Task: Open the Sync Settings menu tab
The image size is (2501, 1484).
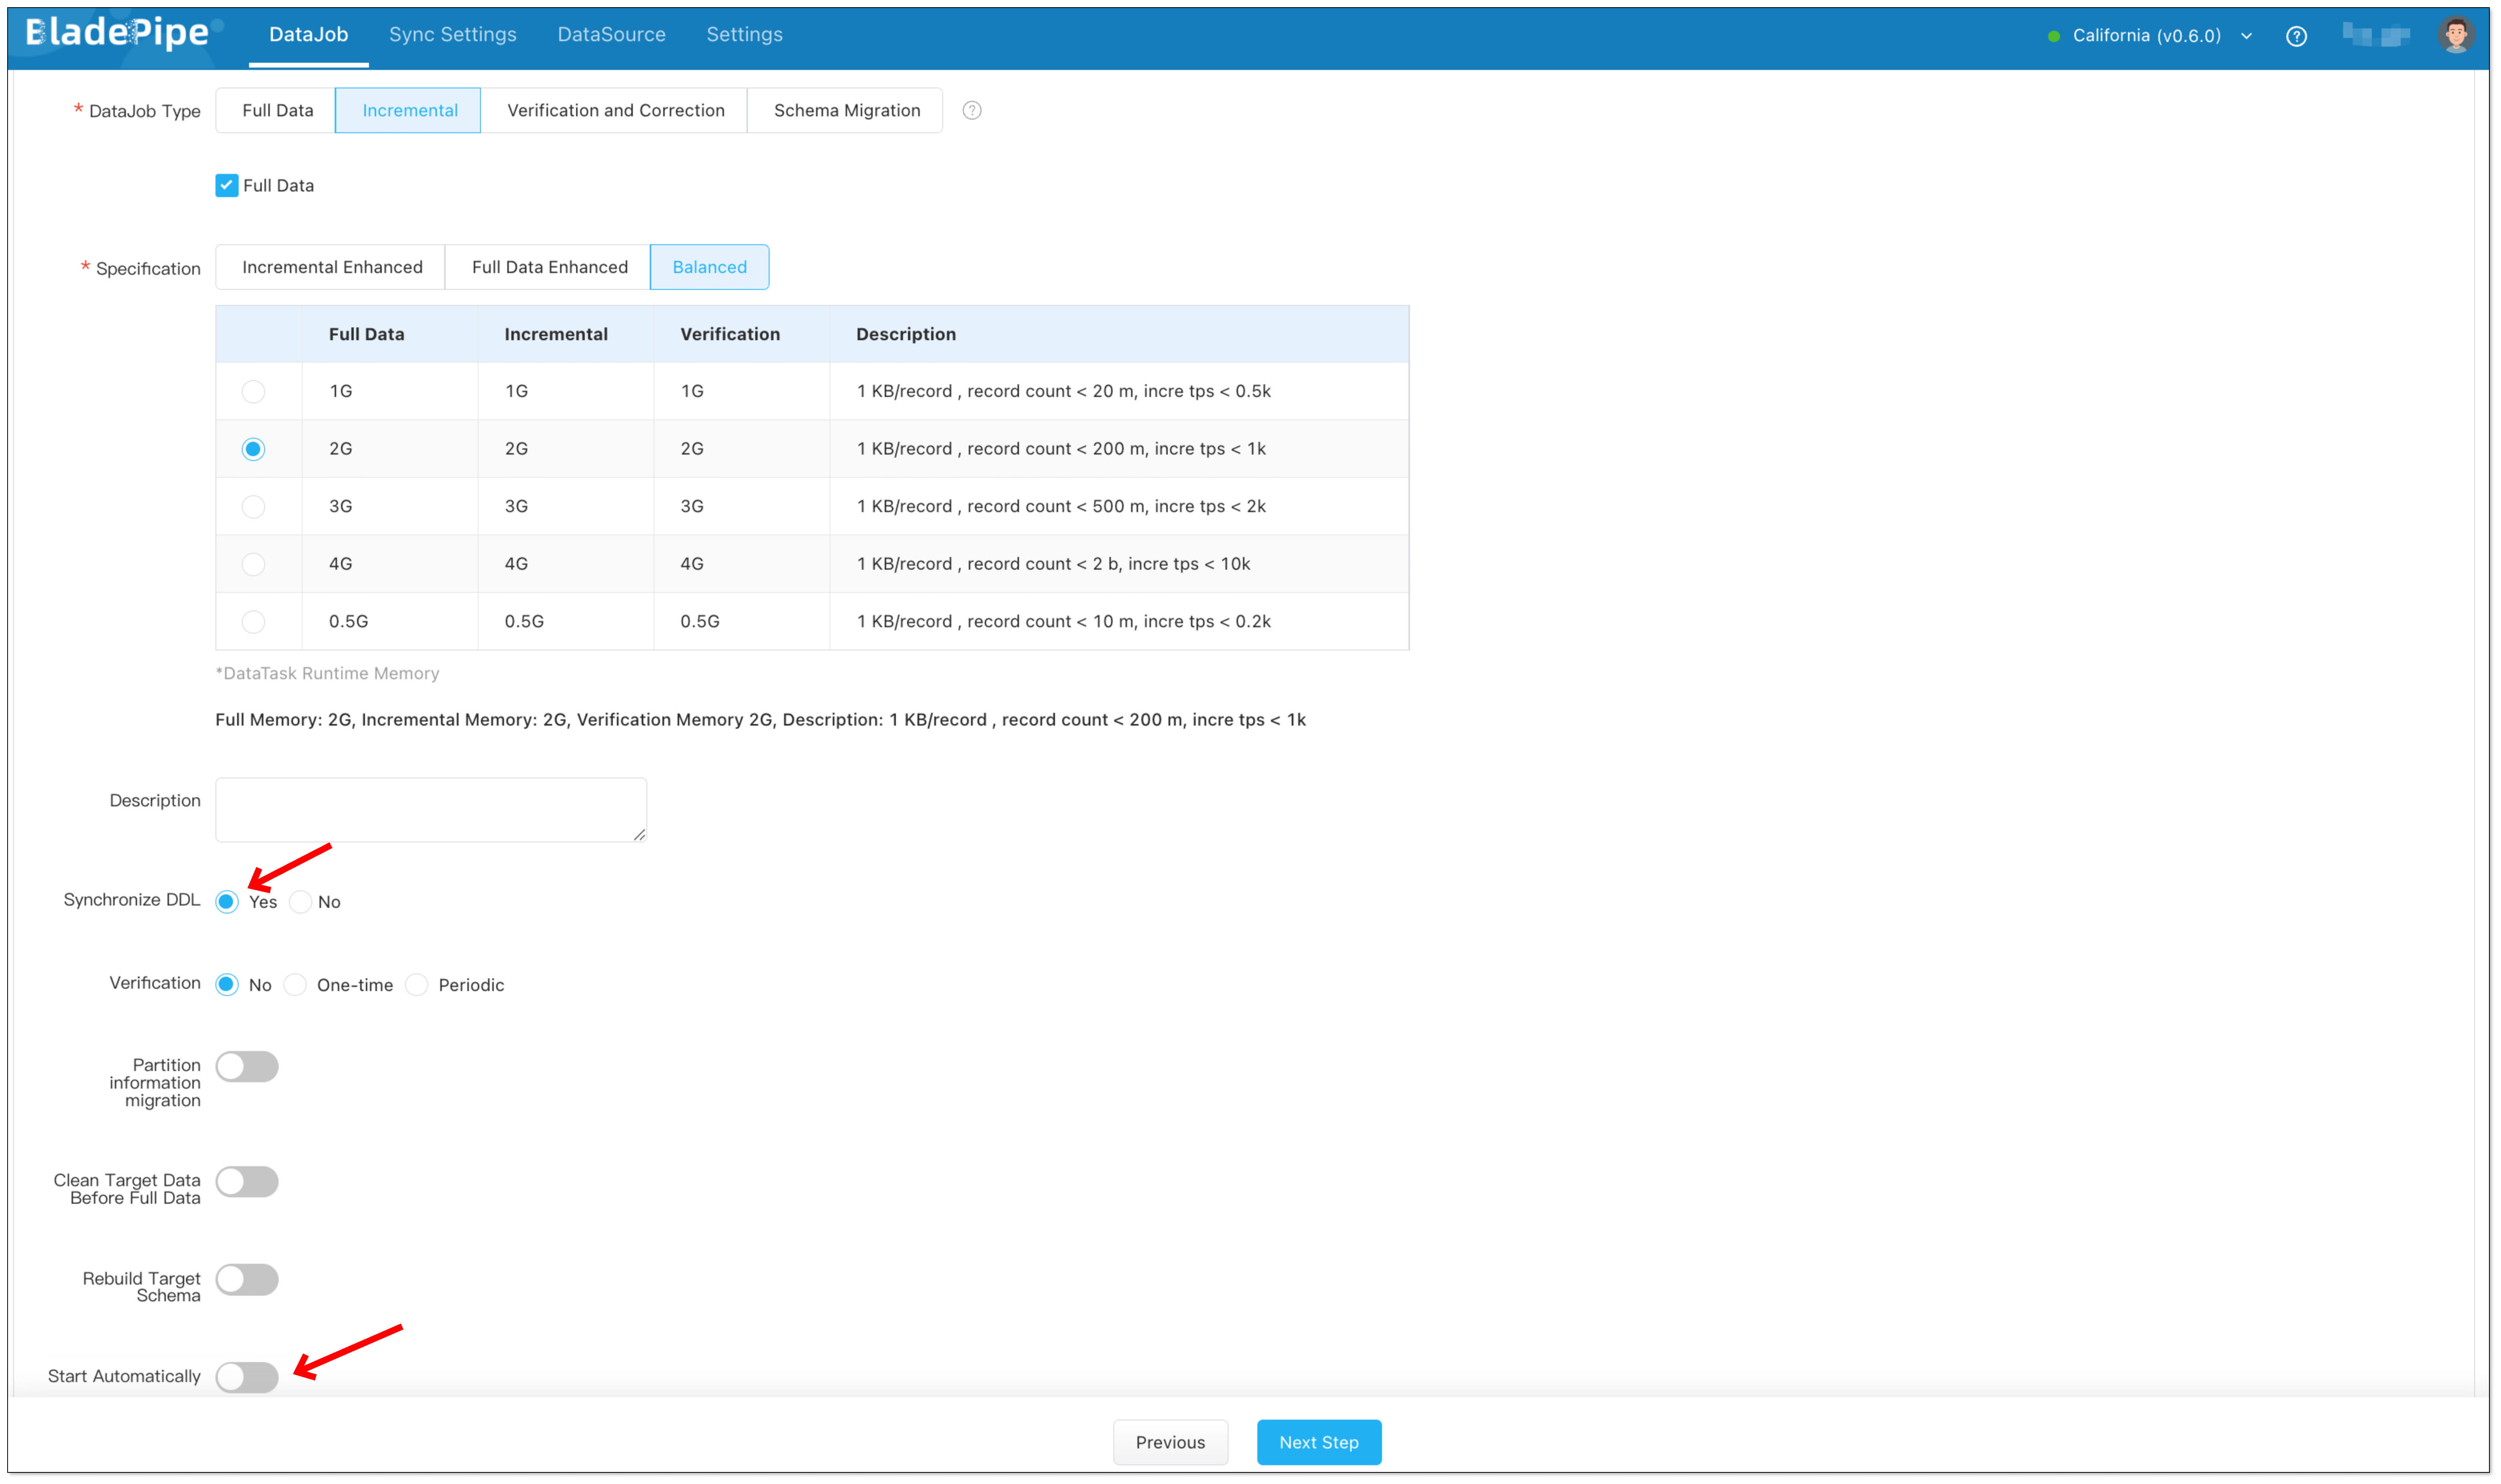Action: (452, 34)
